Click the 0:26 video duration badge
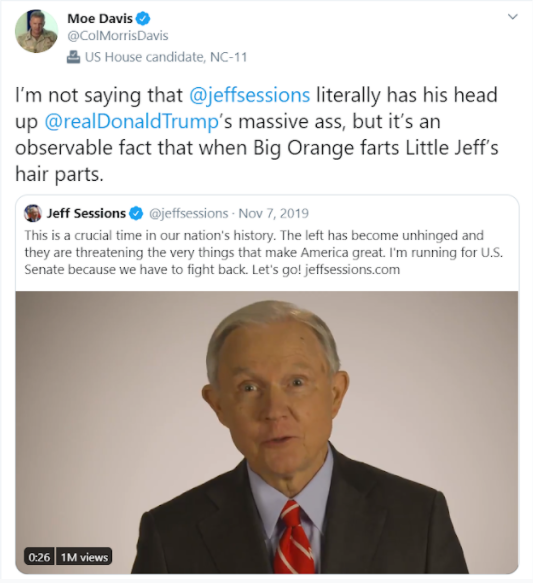 tap(39, 557)
